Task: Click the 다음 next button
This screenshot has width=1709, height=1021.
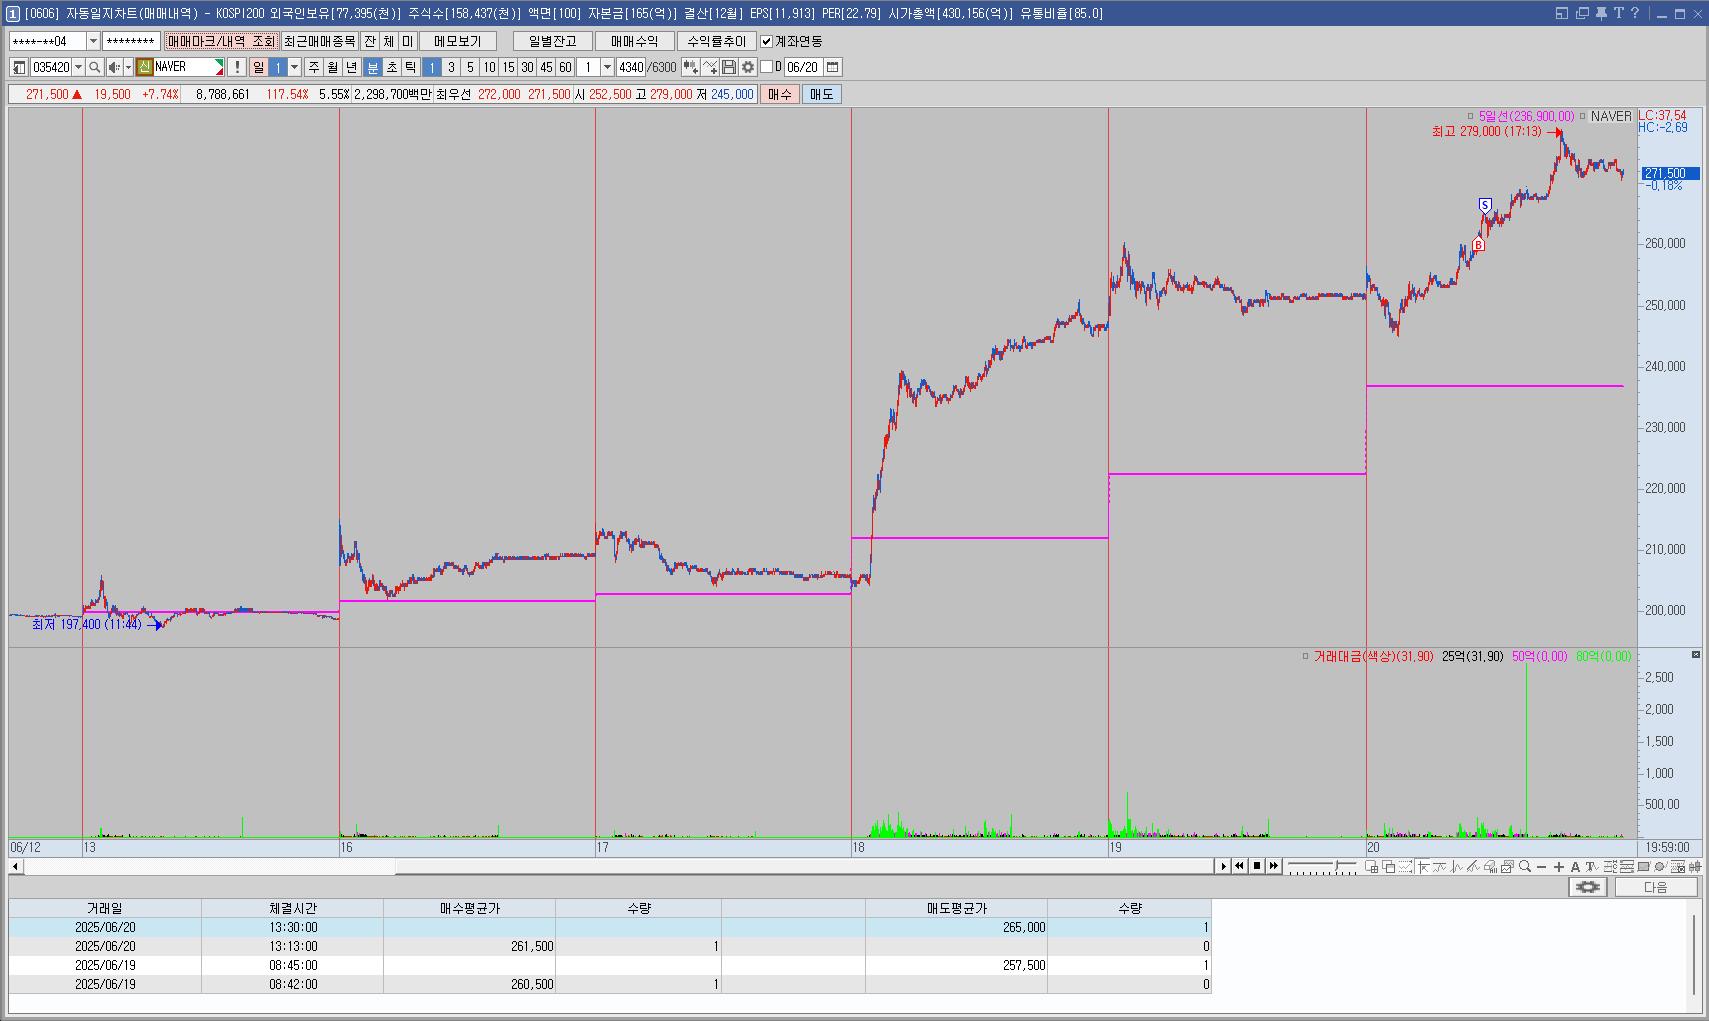Action: tap(1656, 887)
